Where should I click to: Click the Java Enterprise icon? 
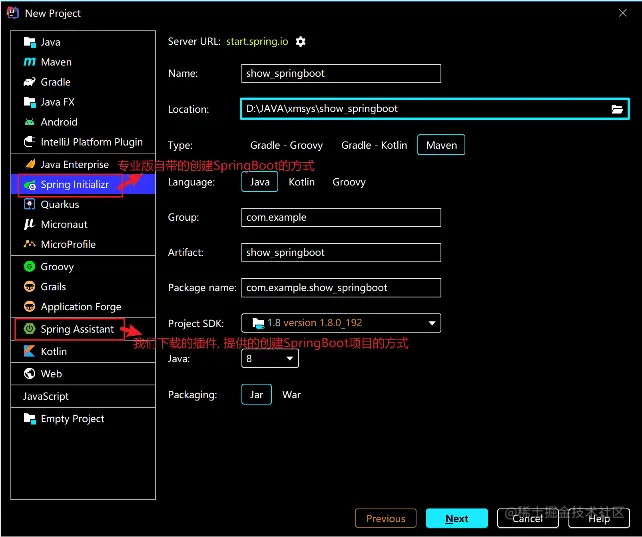point(30,165)
